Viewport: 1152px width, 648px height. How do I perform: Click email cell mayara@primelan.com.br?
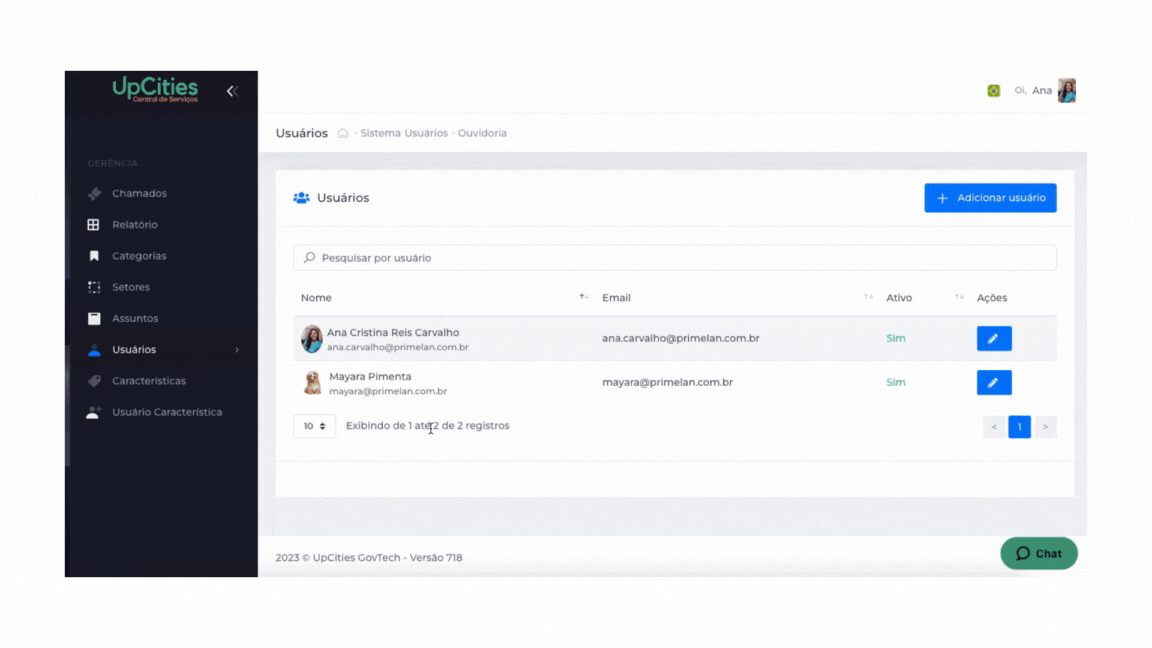667,383
